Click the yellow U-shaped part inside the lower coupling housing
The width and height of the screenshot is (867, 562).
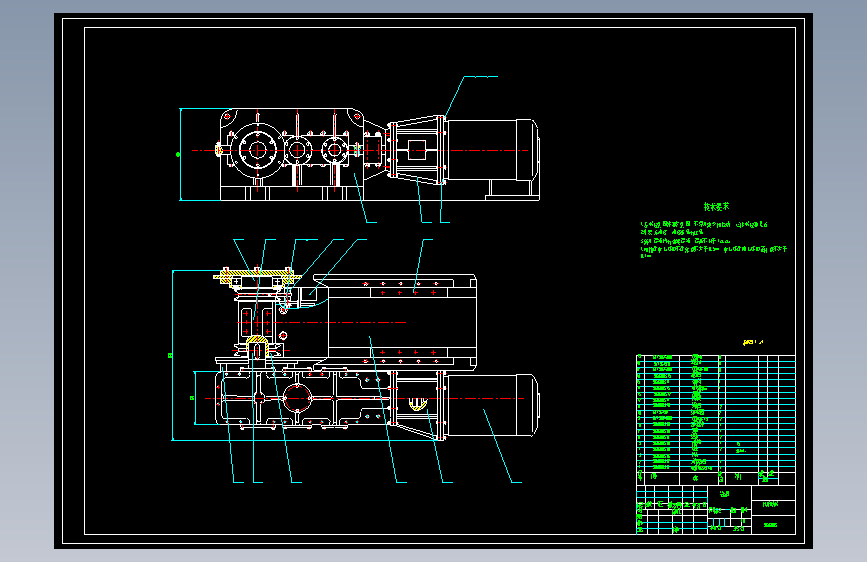click(x=417, y=404)
